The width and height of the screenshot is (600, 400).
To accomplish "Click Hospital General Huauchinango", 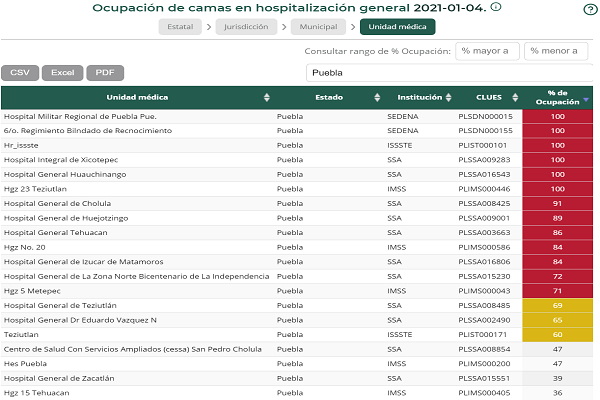I will 65,175.
